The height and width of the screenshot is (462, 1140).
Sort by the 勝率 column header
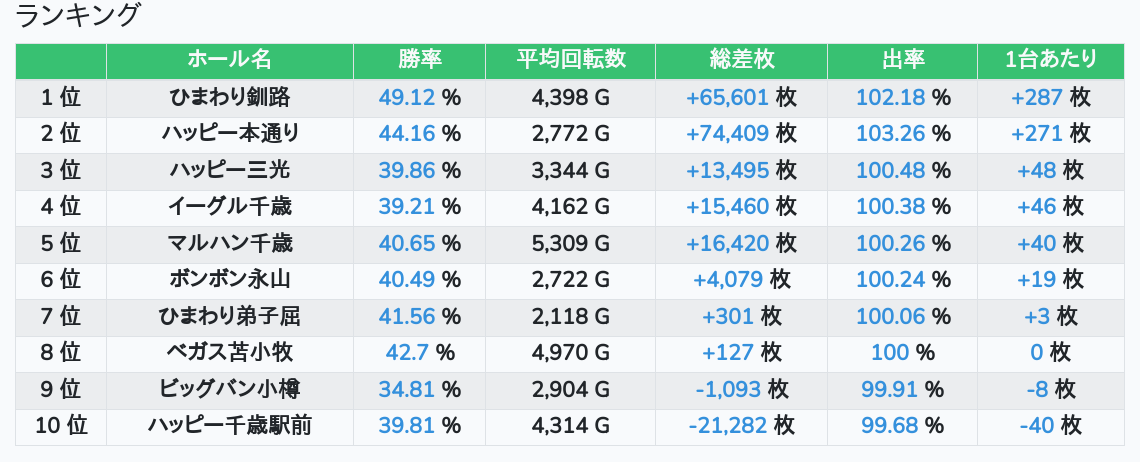(x=420, y=60)
